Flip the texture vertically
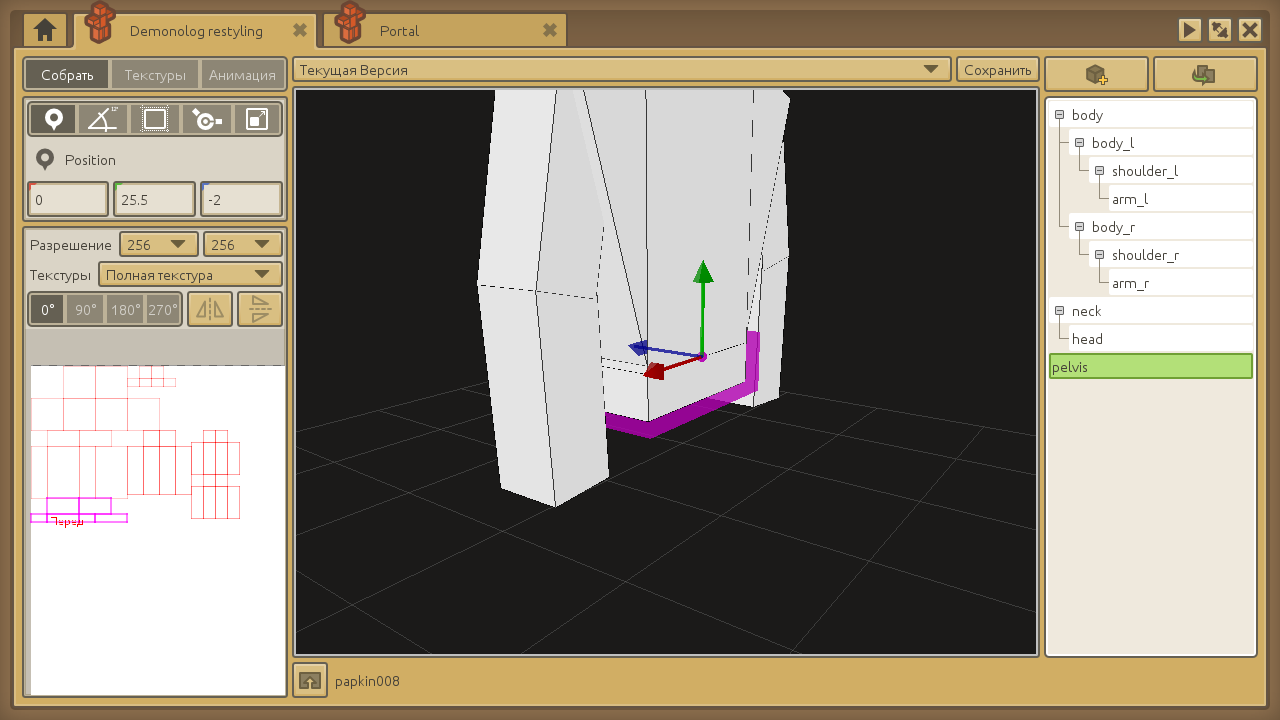Screen dimensions: 1280x720 click(x=260, y=310)
